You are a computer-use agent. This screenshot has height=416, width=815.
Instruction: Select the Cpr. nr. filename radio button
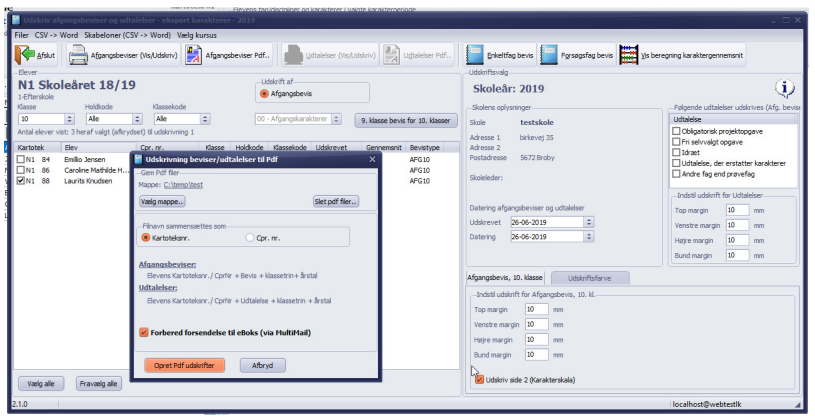point(250,238)
